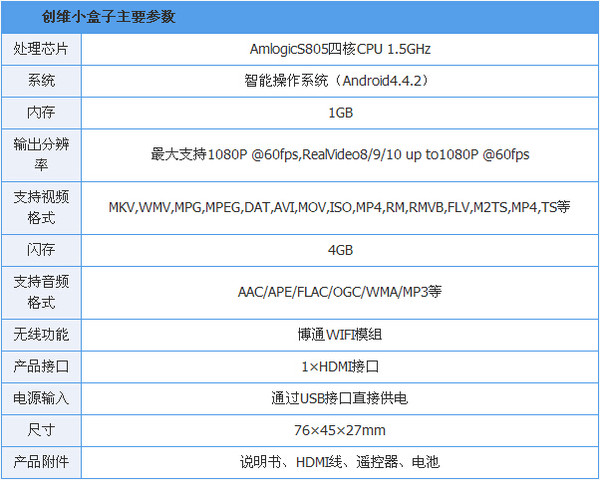The width and height of the screenshot is (600, 480).
Task: Select the 系统 row label
Action: [x=41, y=81]
